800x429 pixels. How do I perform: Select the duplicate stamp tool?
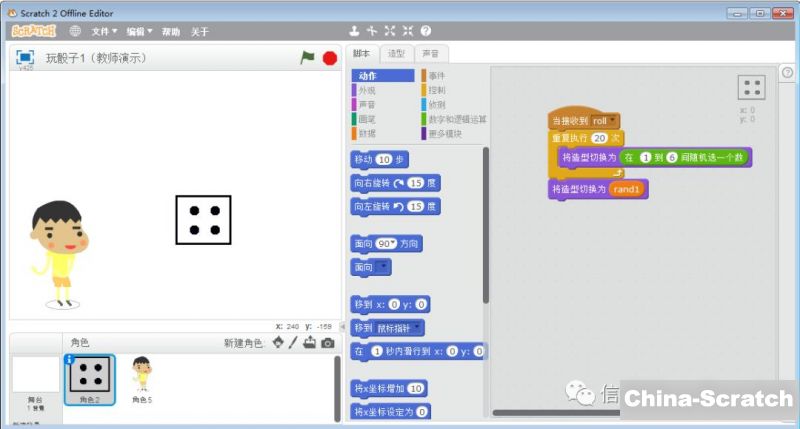[354, 31]
